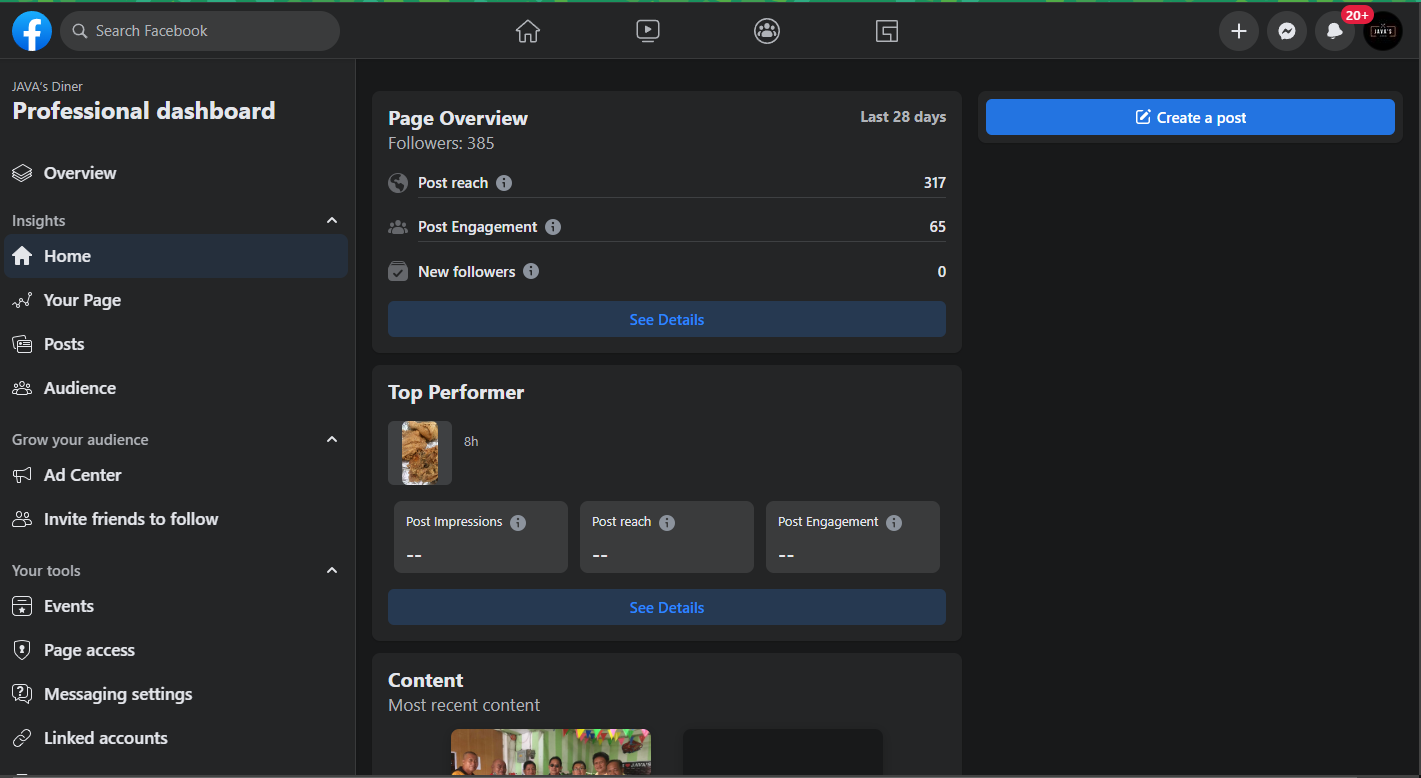Click the Overview layers icon in sidebar
1421x778 pixels.
pyautogui.click(x=22, y=173)
